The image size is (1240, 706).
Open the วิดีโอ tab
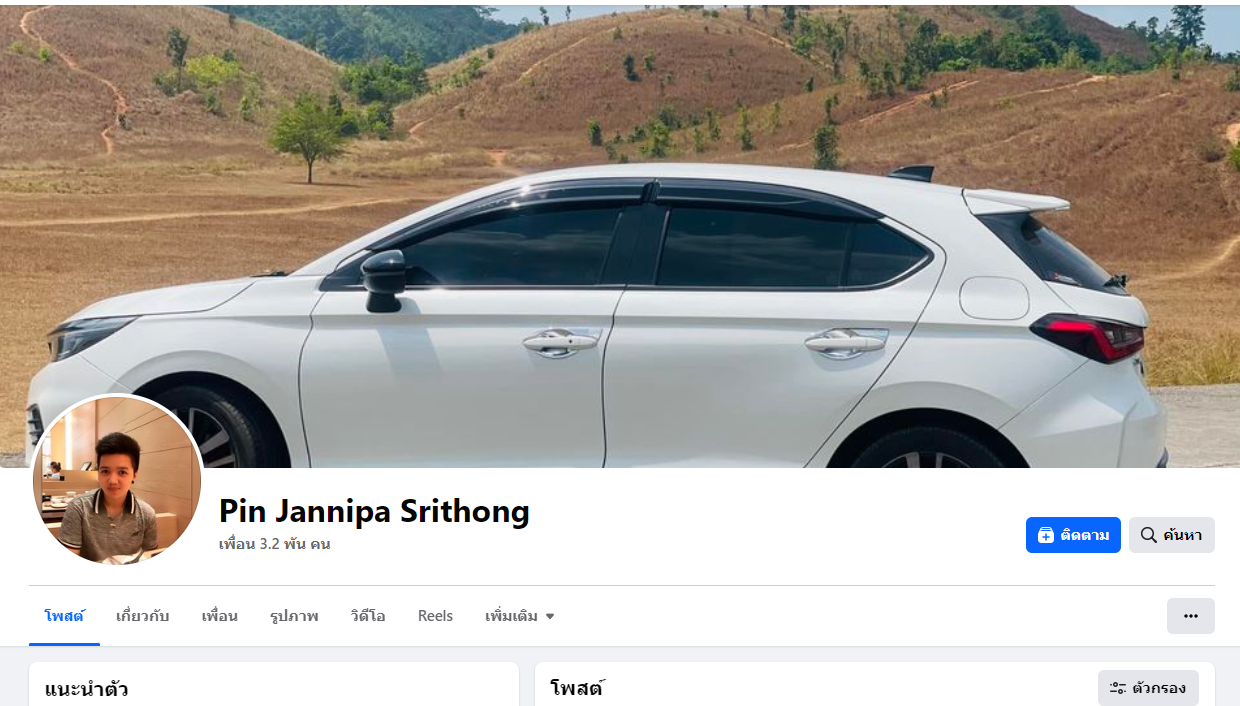[368, 616]
